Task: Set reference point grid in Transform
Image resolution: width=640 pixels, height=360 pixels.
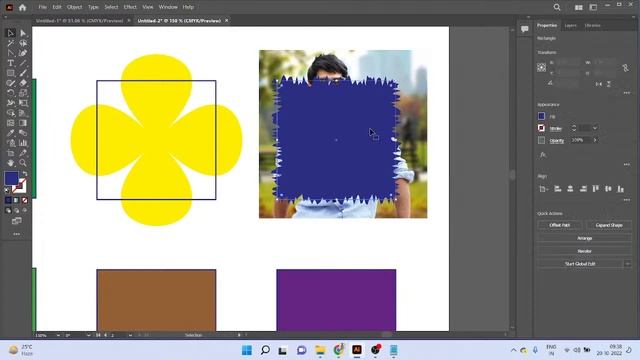Action: click(x=542, y=67)
